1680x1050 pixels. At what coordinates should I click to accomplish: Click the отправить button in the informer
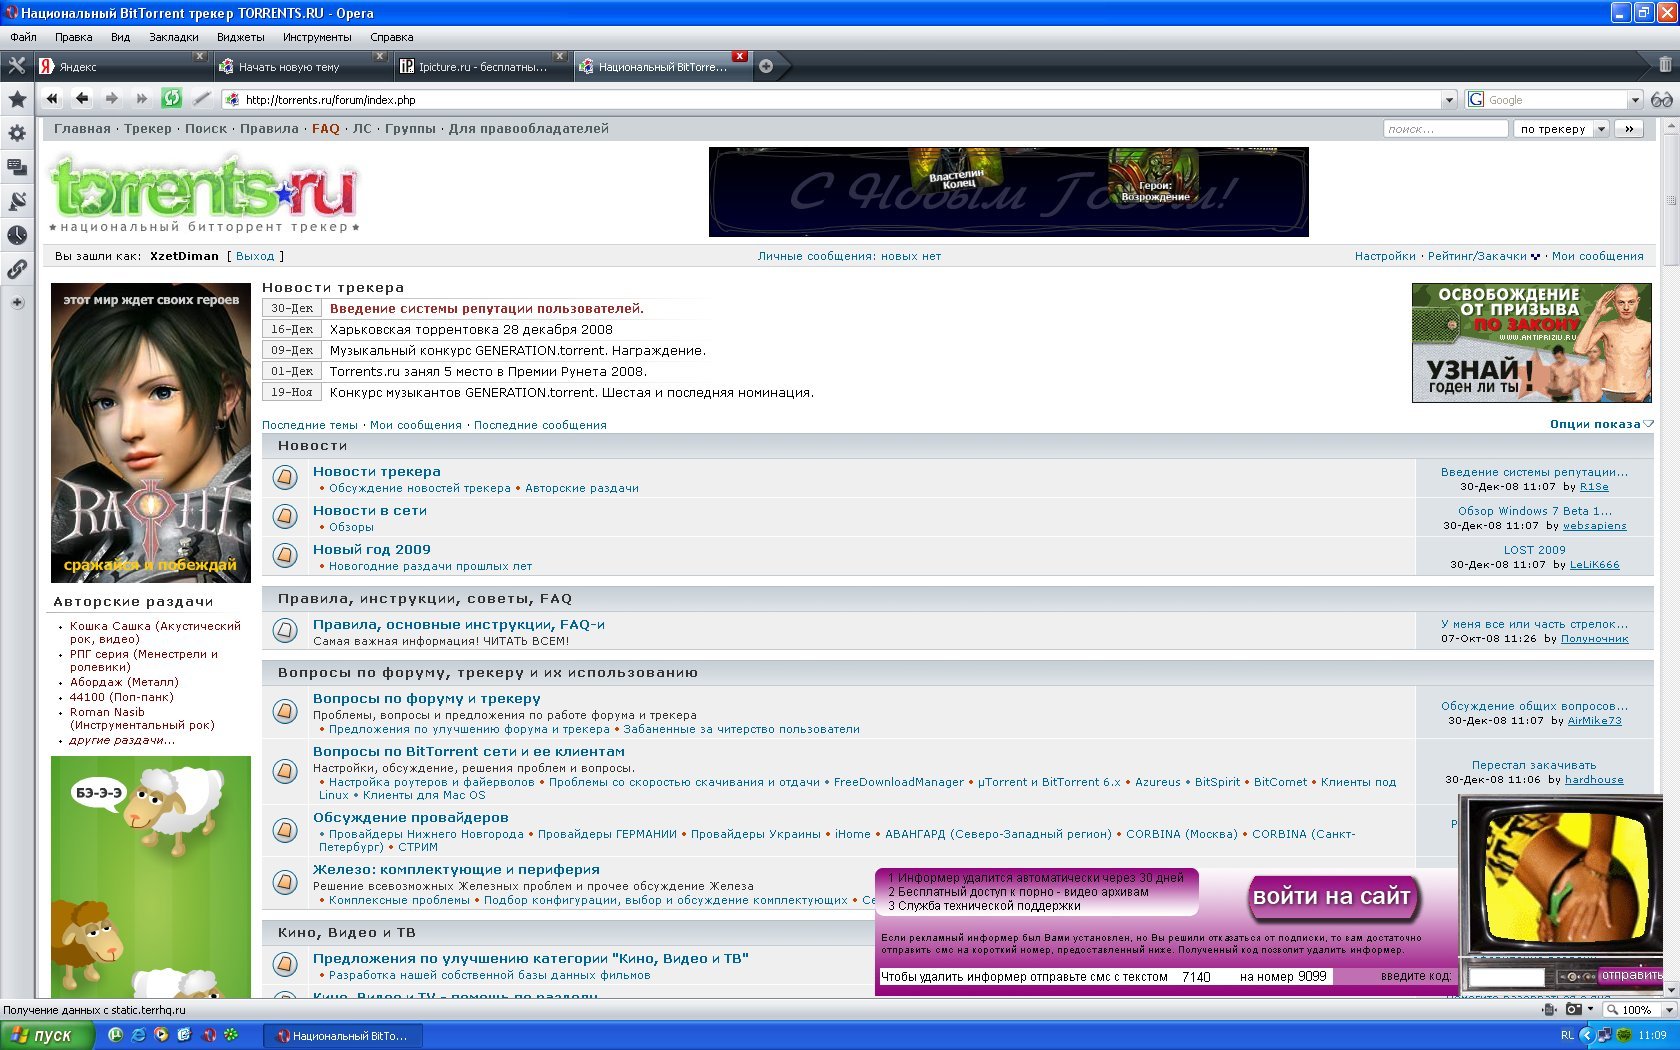click(x=1631, y=975)
